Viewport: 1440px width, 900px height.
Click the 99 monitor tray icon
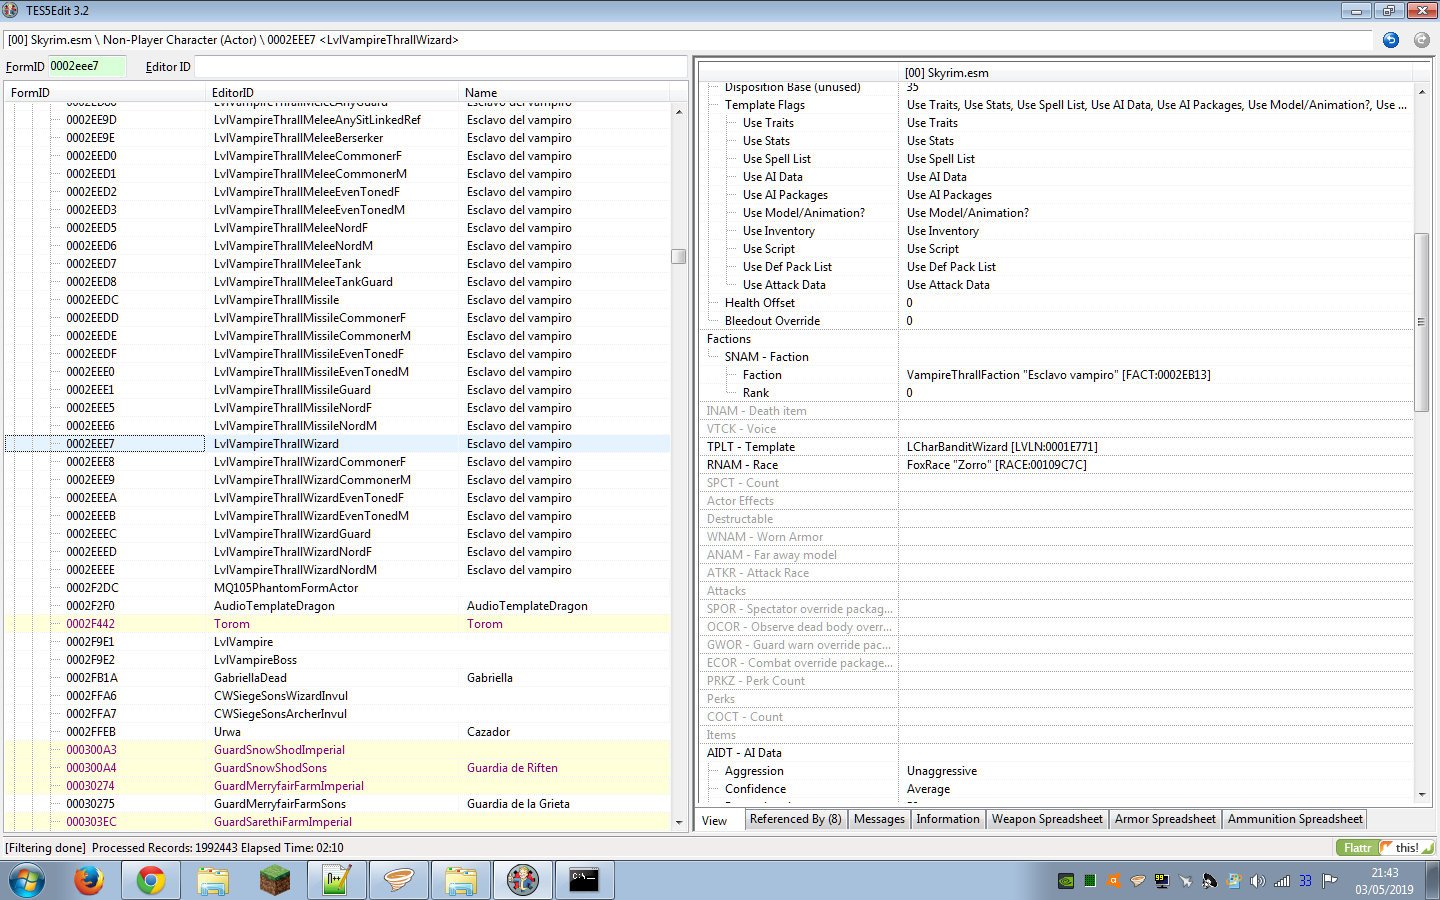click(x=1162, y=881)
